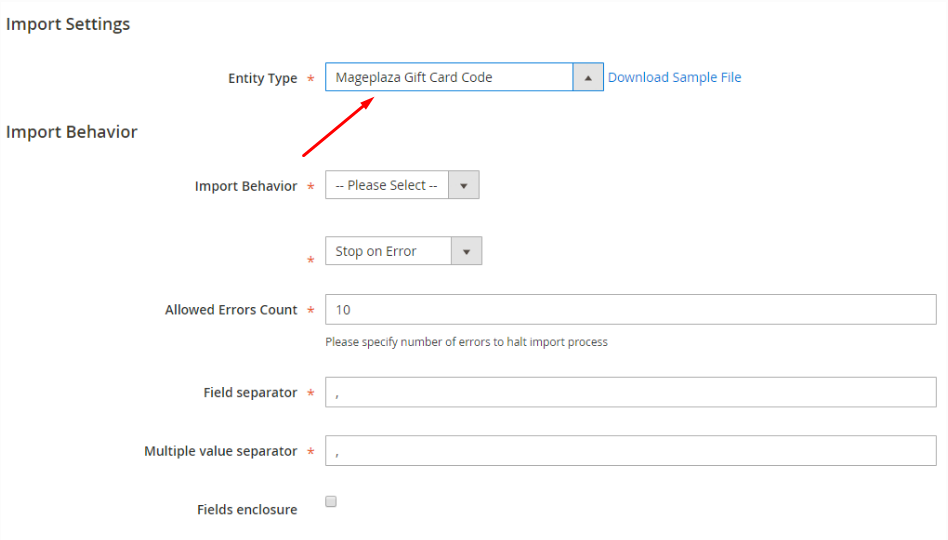Download the sample file via link
Viewport: 948px width, 540px height.
[x=674, y=77]
